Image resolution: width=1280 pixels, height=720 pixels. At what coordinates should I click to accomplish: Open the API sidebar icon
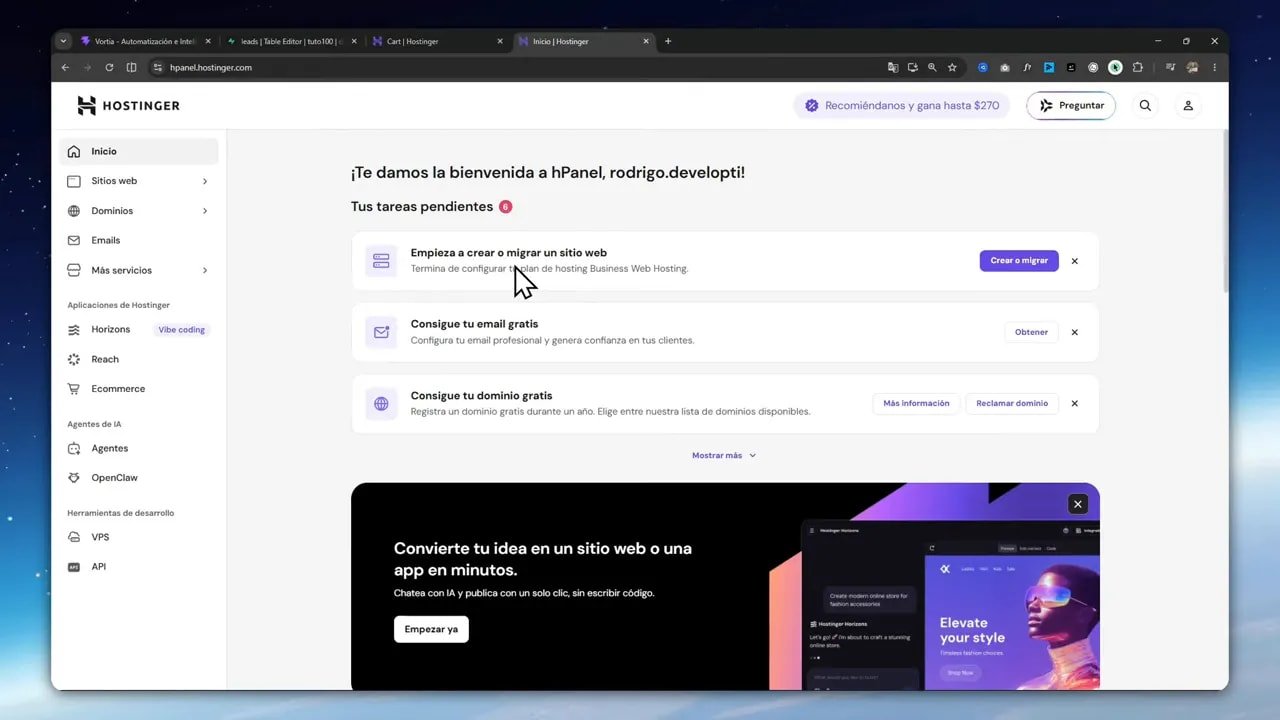74,567
